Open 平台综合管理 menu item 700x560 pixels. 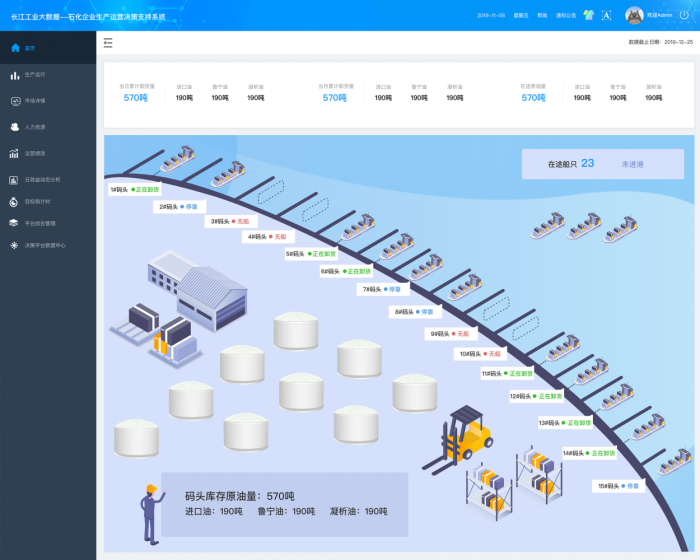(x=40, y=223)
